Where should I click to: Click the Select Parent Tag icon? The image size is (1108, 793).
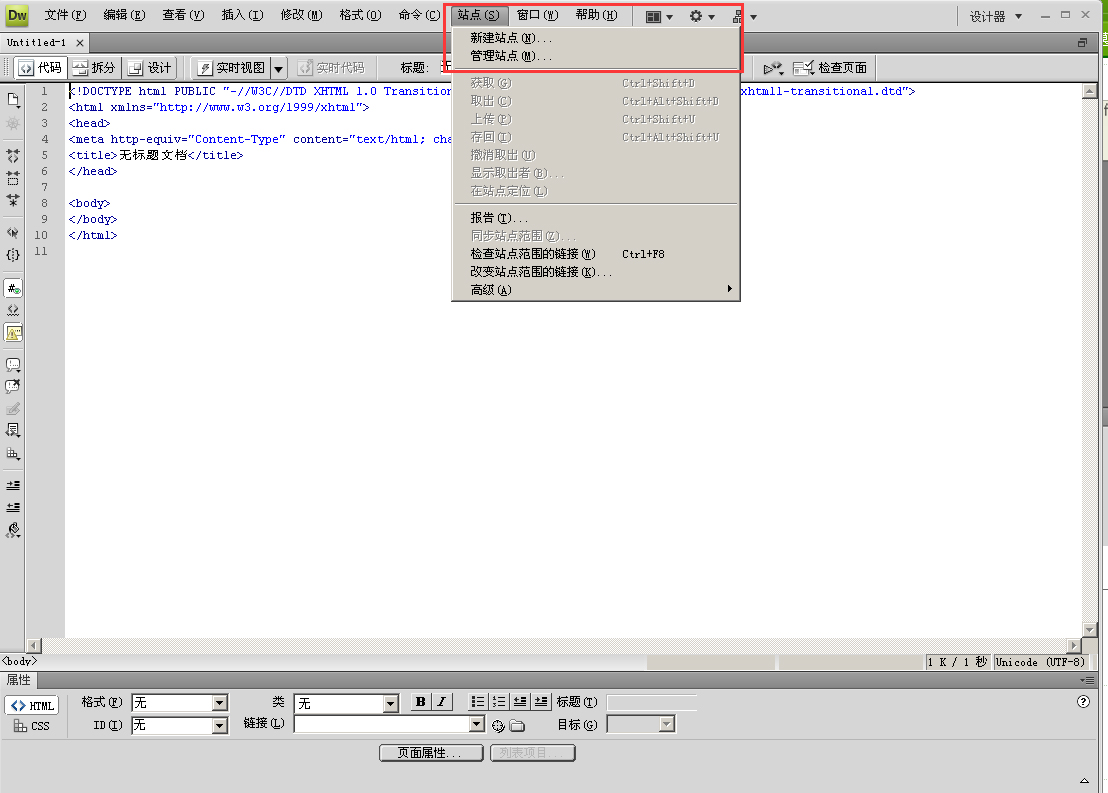point(13,232)
